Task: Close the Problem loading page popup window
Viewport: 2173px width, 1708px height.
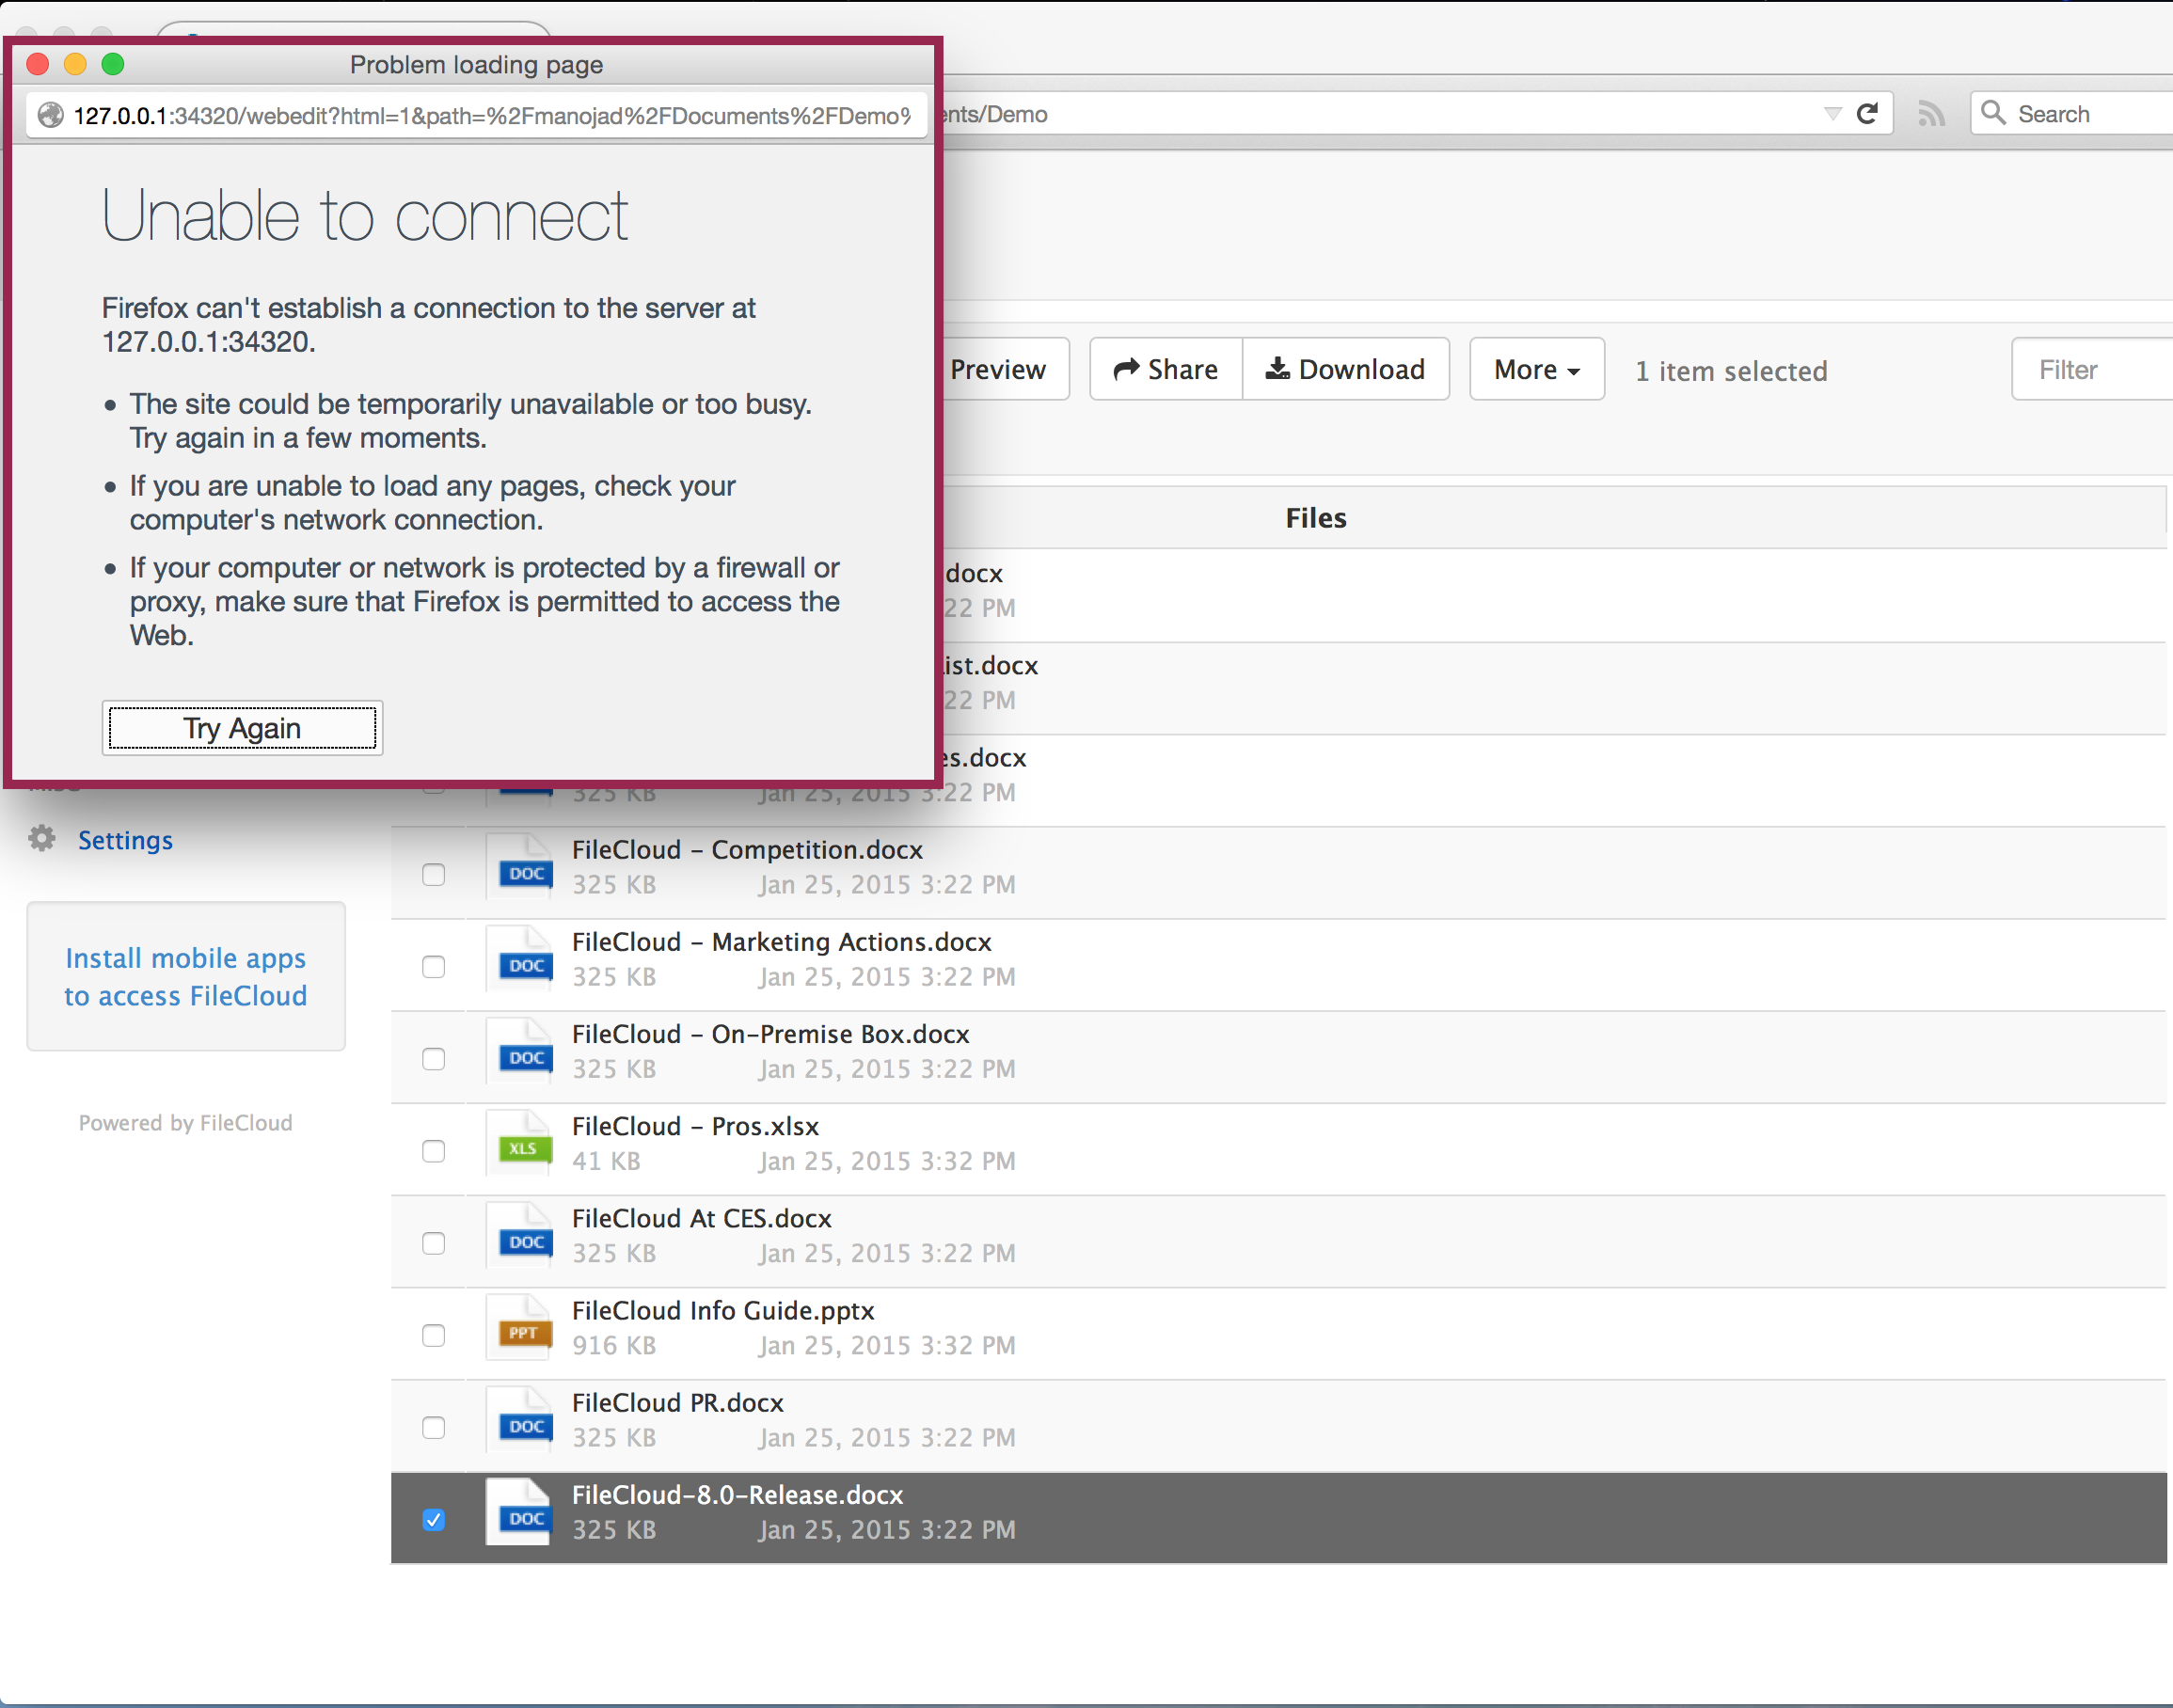Action: pos(38,64)
